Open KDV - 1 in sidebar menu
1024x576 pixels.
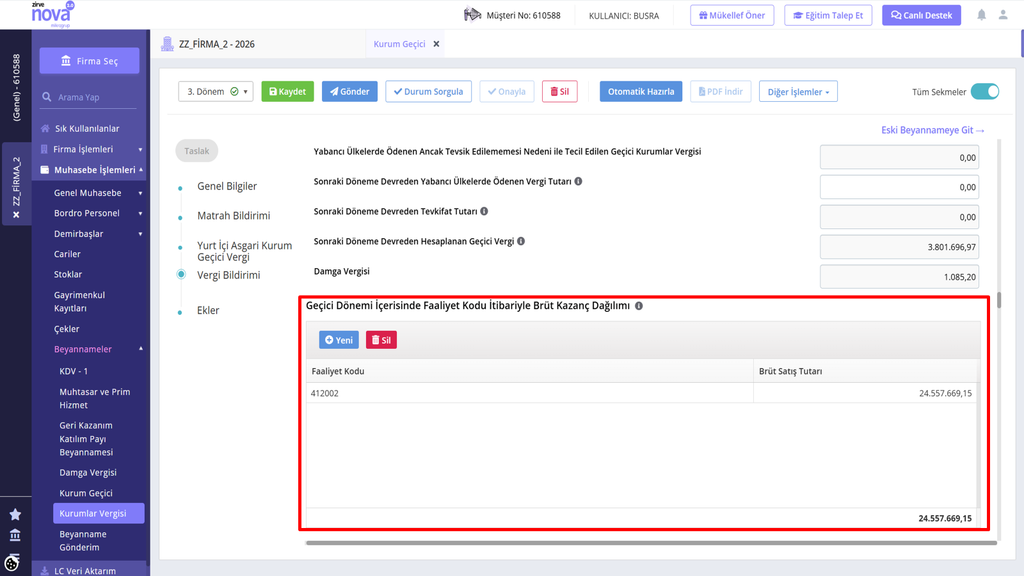[73, 371]
